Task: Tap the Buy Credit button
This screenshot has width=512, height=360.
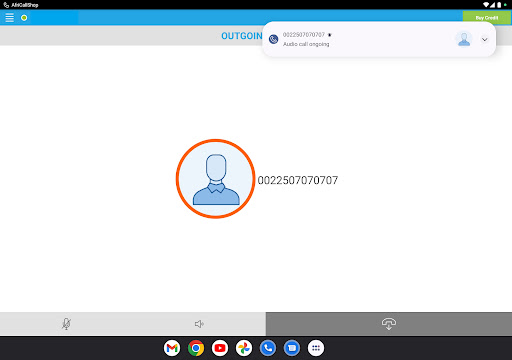Action: 487,18
